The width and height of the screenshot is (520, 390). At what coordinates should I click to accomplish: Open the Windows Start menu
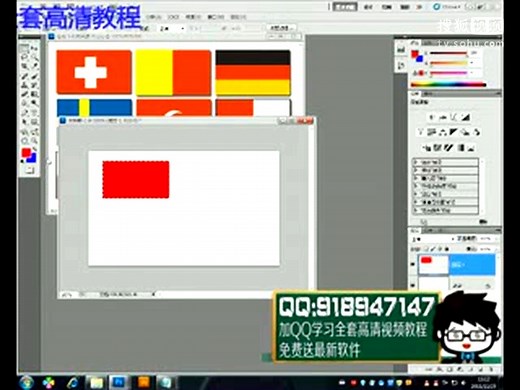27,382
